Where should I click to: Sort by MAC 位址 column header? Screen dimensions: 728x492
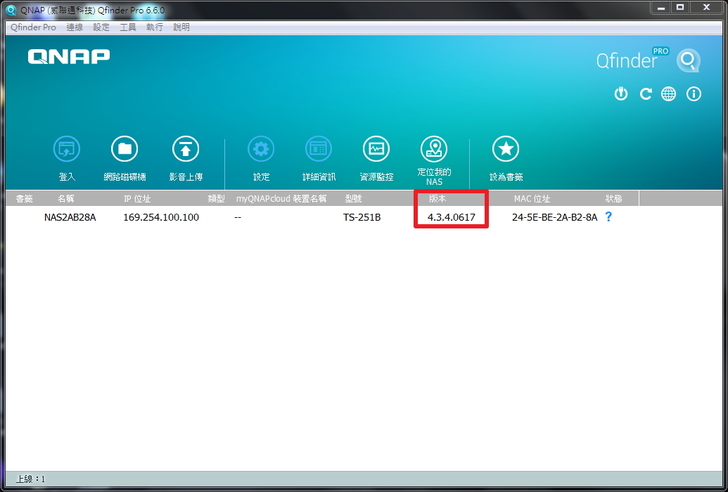point(532,199)
